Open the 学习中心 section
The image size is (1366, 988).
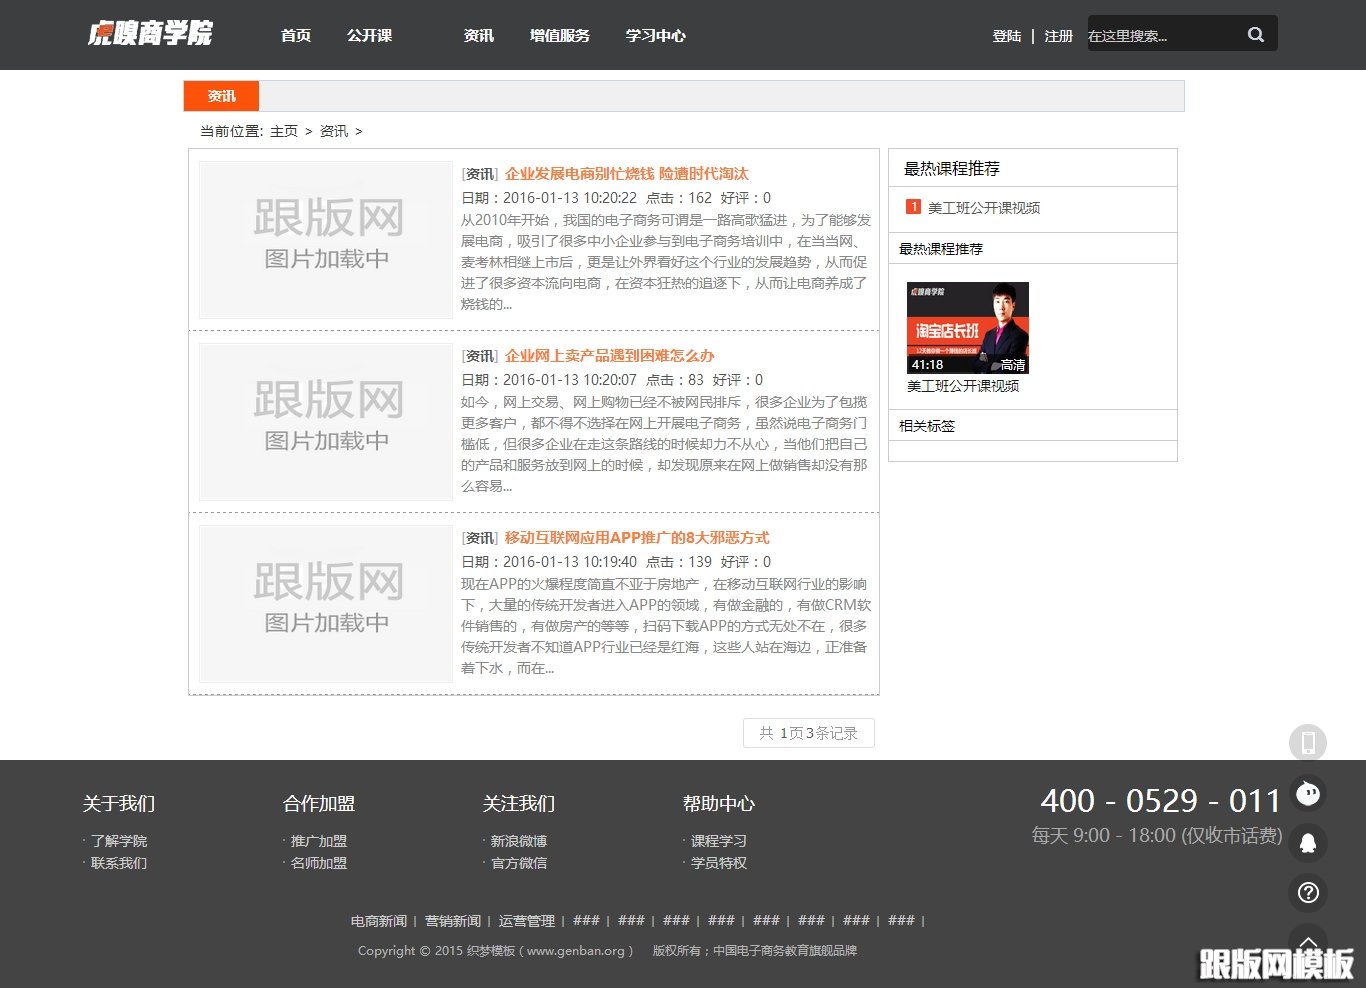(x=654, y=36)
